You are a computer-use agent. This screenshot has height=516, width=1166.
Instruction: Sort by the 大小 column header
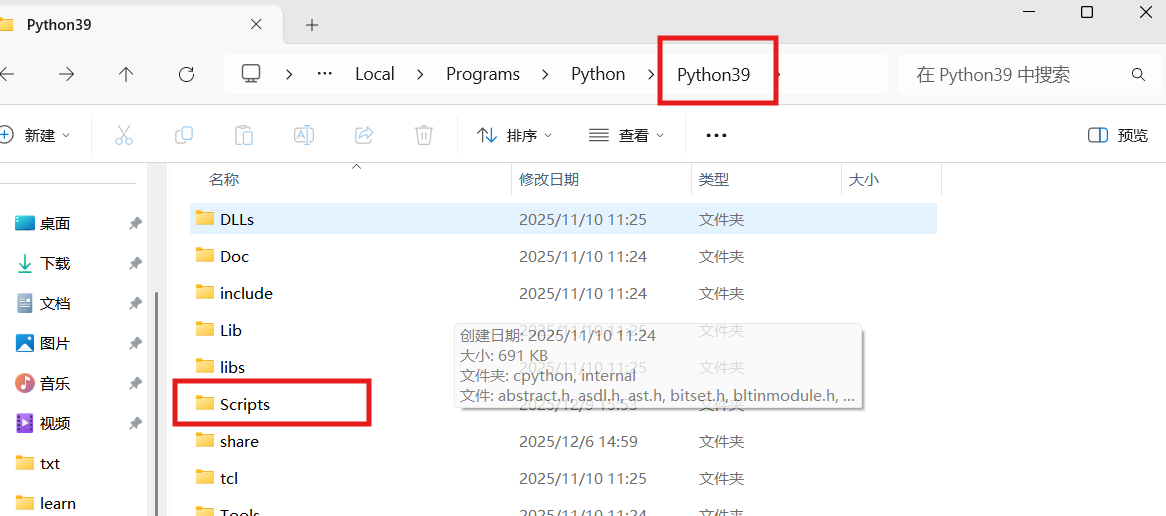point(864,180)
